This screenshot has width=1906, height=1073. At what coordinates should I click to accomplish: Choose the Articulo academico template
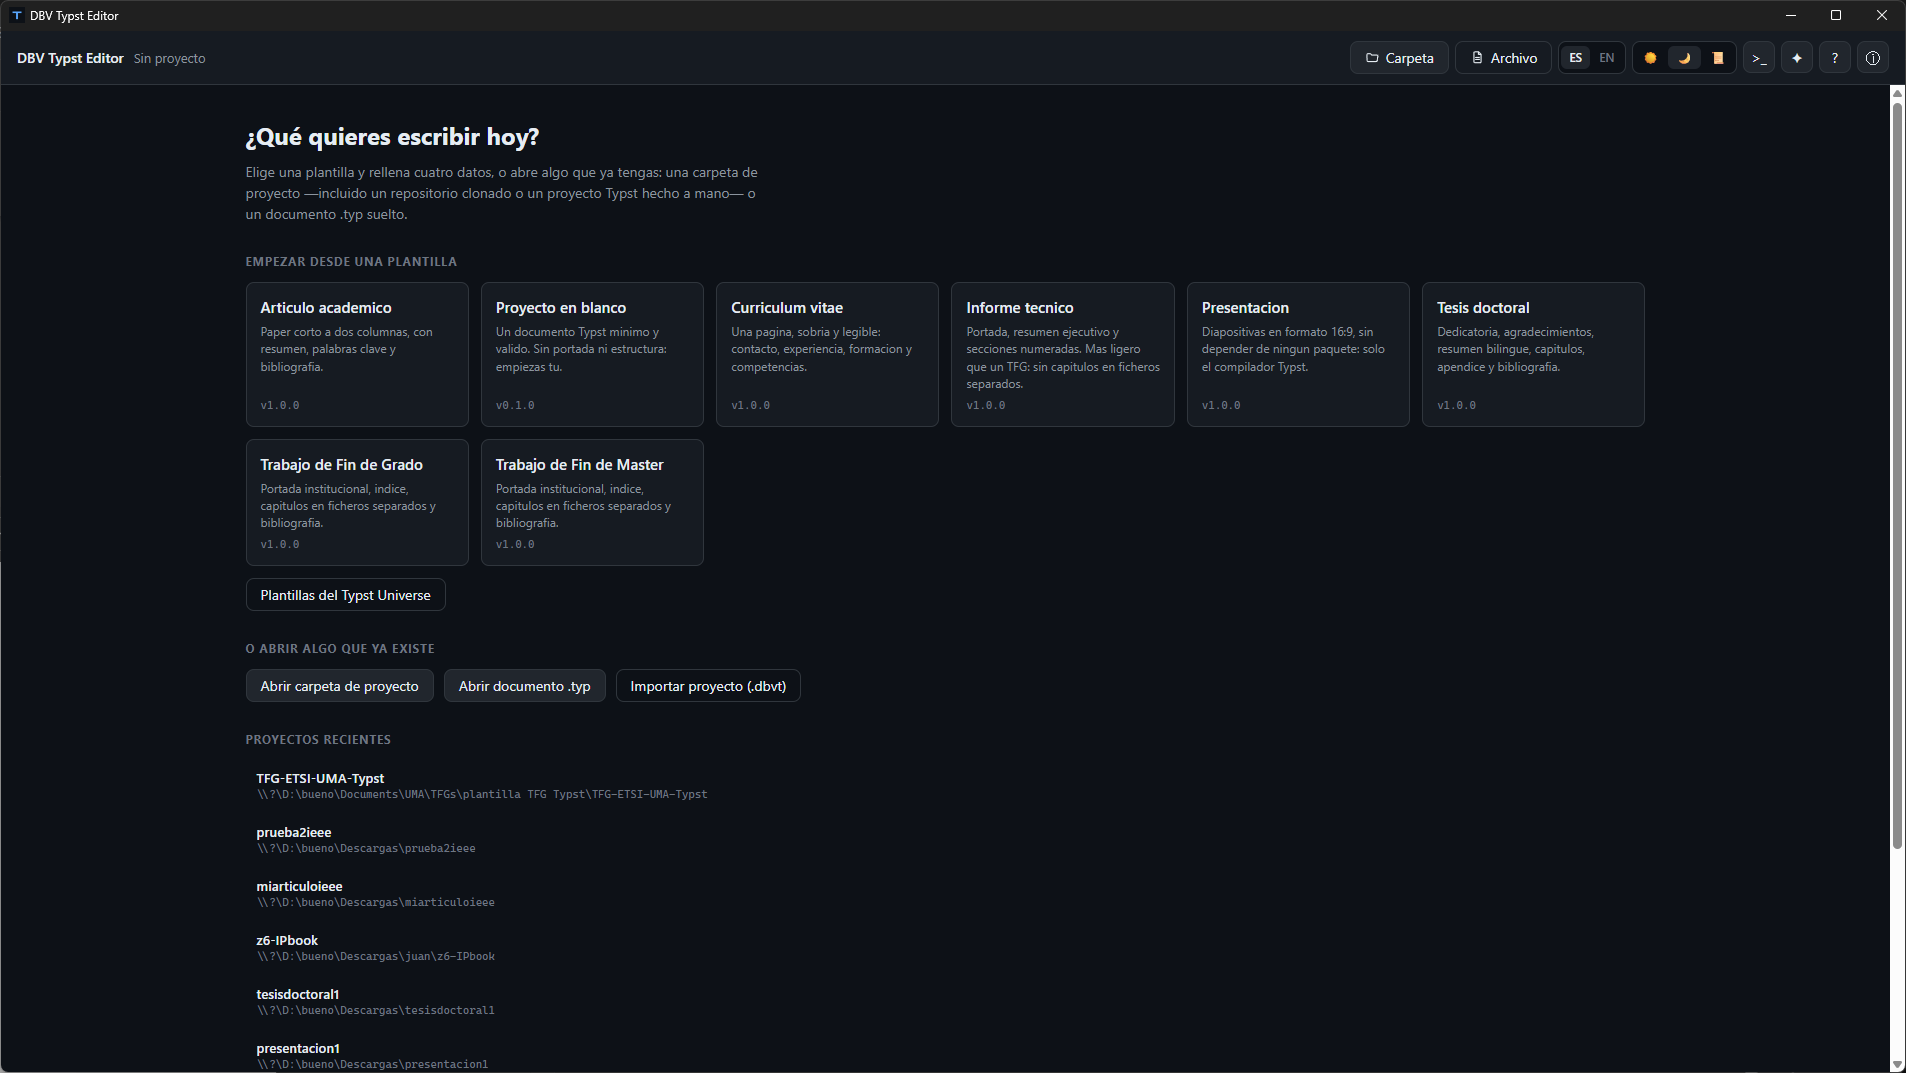pyautogui.click(x=357, y=354)
